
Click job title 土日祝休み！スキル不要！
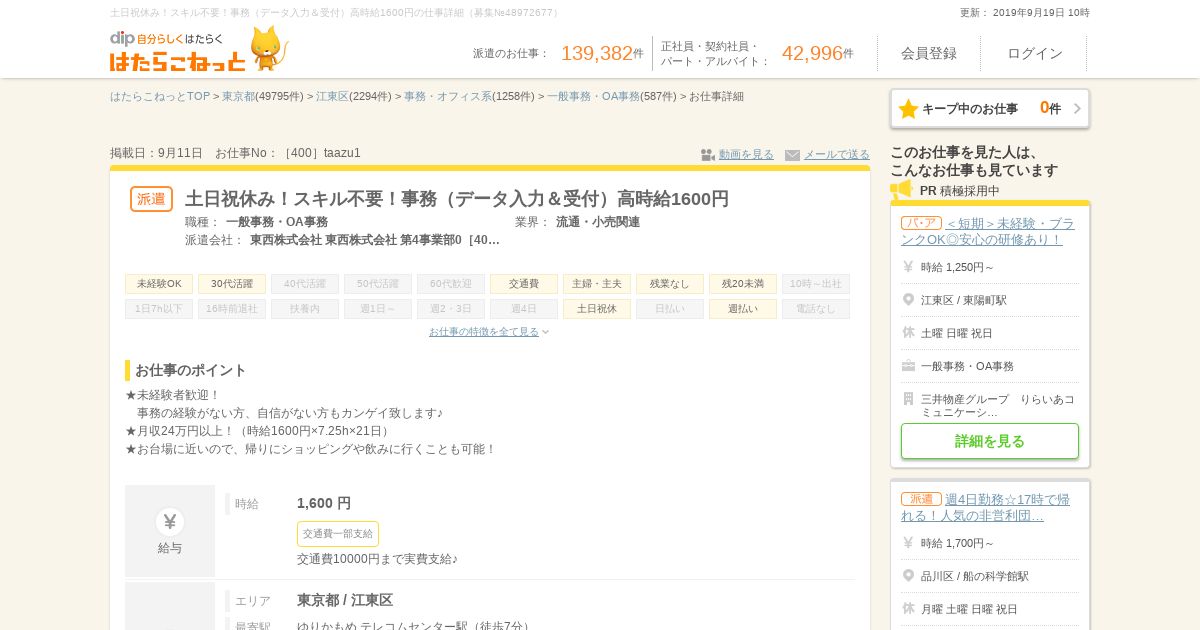[457, 199]
